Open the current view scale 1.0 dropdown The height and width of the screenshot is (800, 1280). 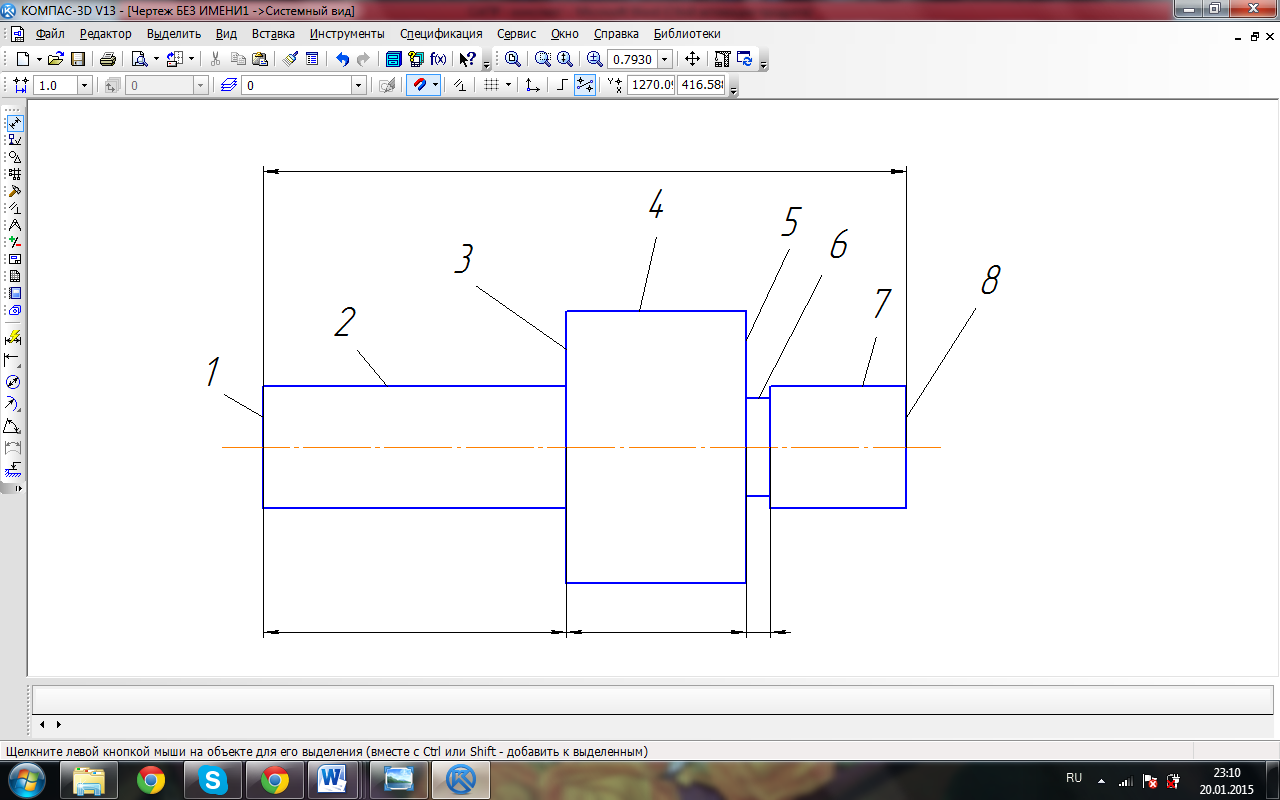(x=84, y=85)
